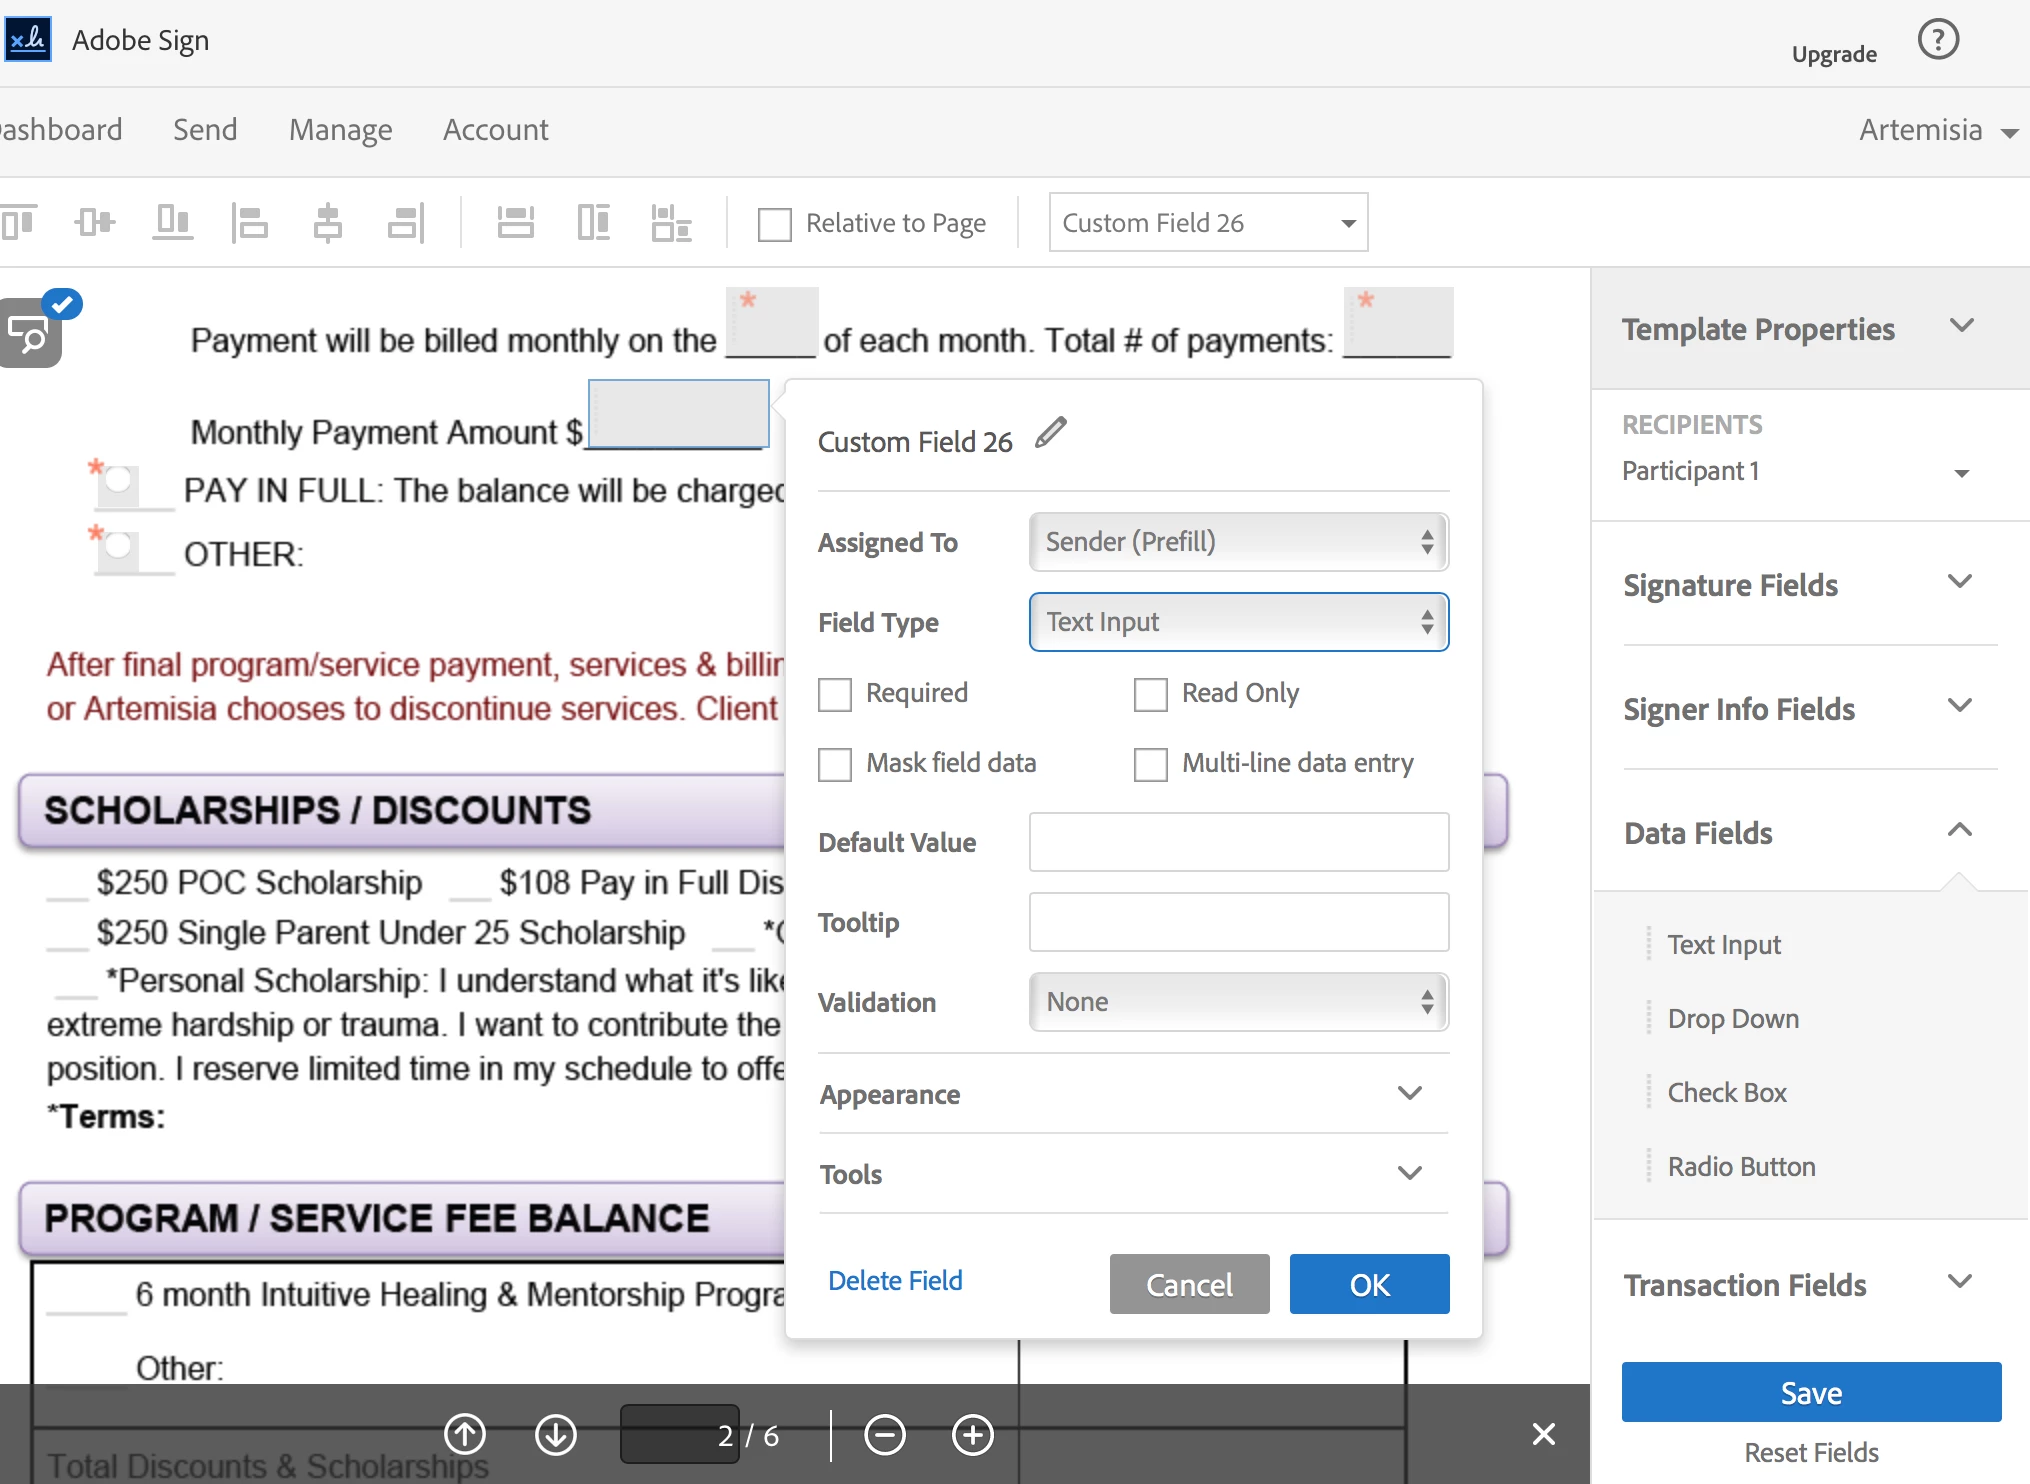Open the Validation dropdown set to None
Image resolution: width=2030 pixels, height=1484 pixels.
(x=1238, y=1002)
